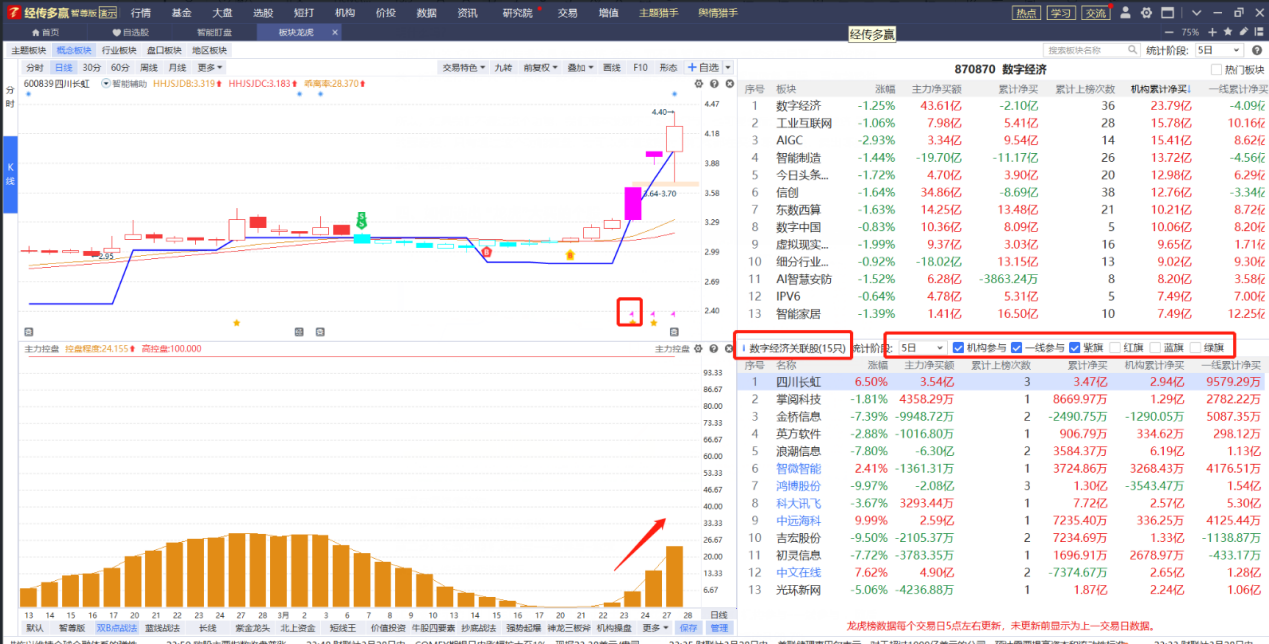Click the star favorite icon in top toolbar
1269x644 pixels.
coord(1228,32)
